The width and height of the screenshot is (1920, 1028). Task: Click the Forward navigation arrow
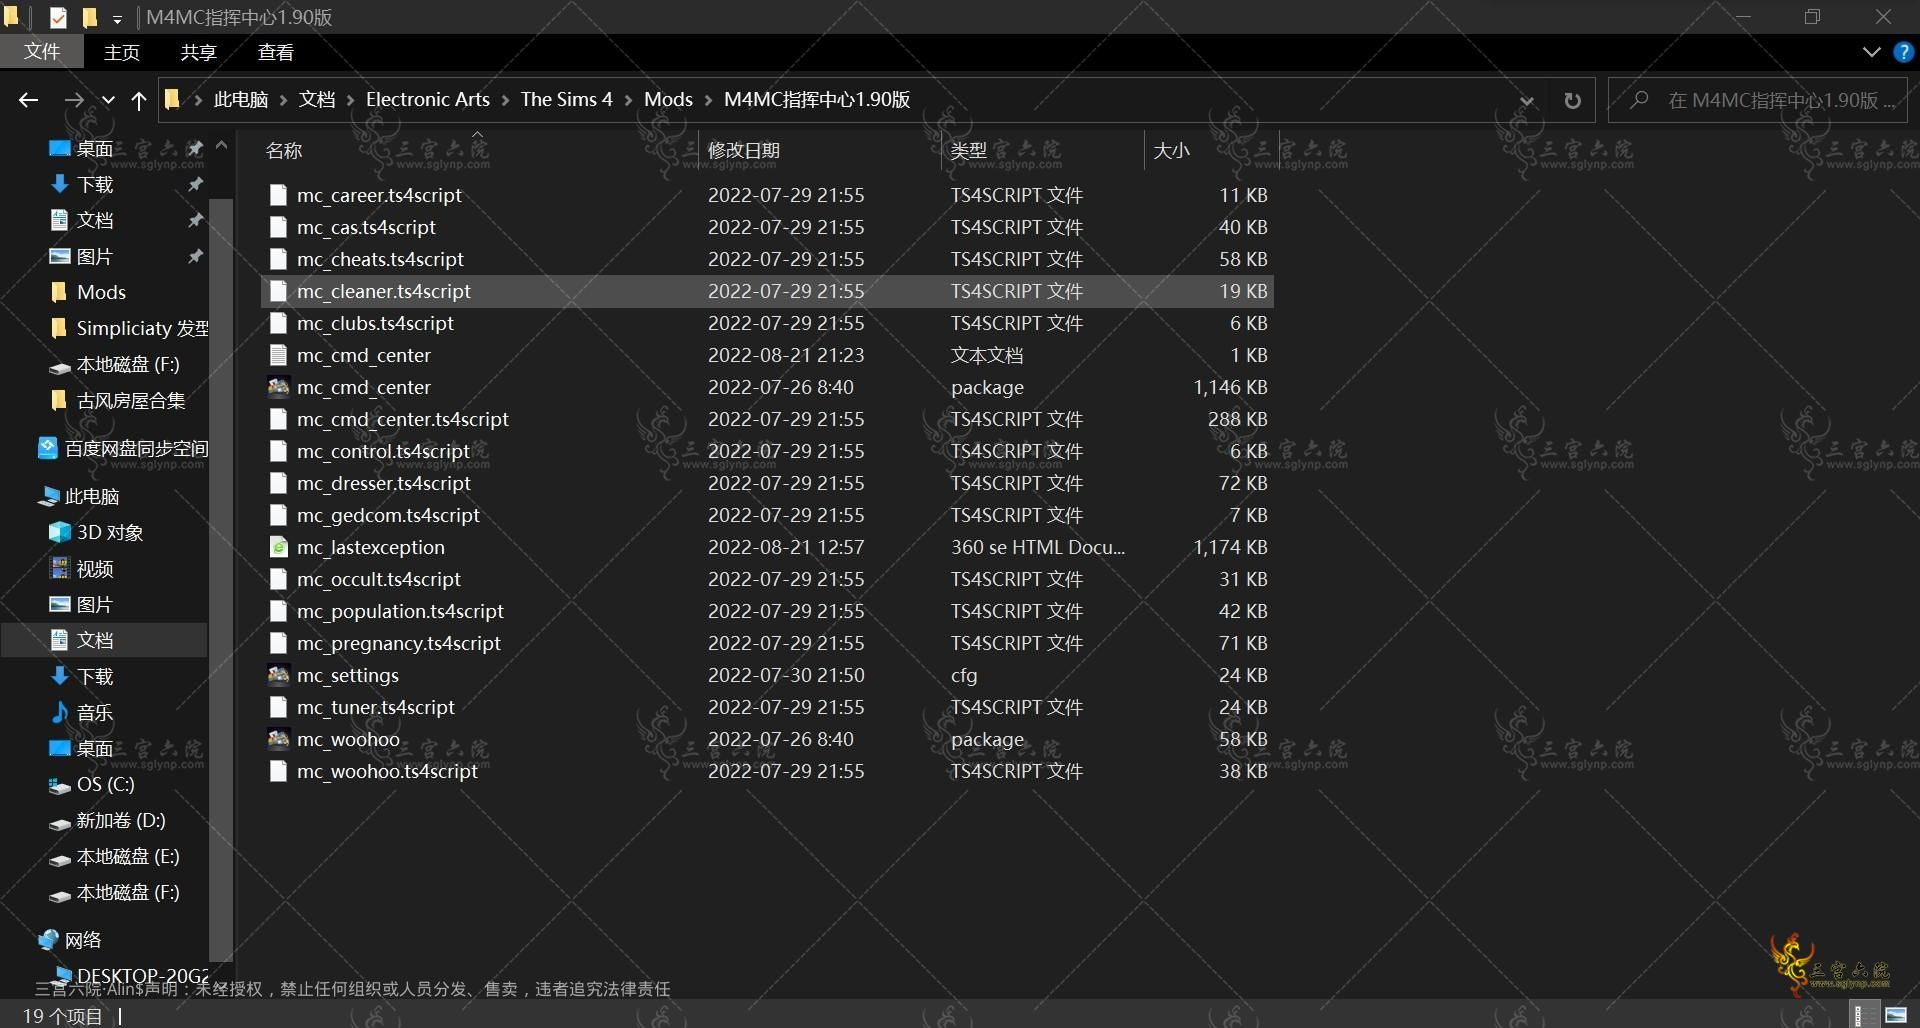[x=73, y=100]
